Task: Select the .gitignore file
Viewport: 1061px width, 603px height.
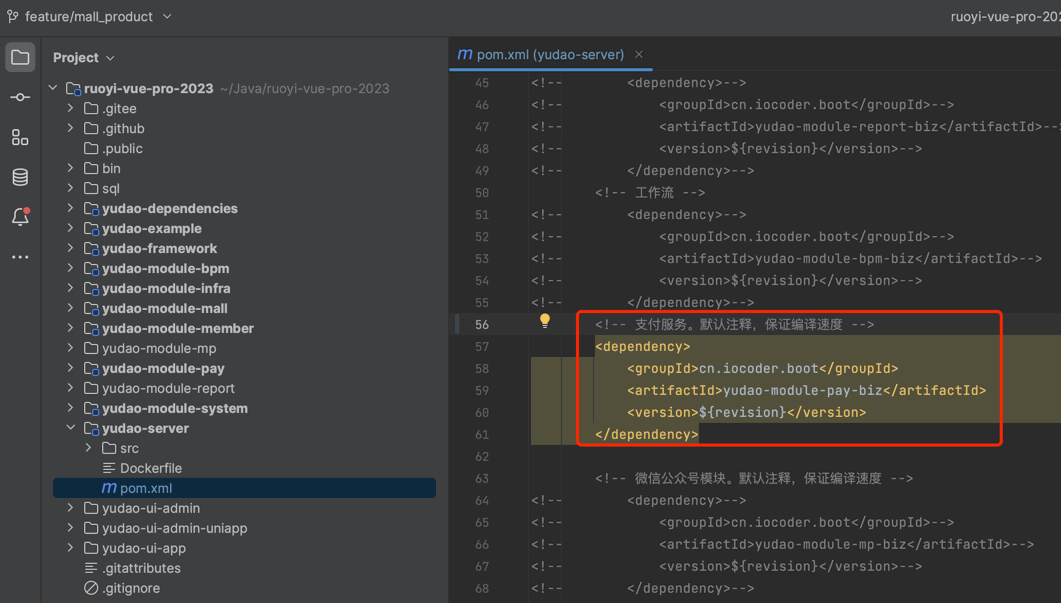Action: point(130,588)
